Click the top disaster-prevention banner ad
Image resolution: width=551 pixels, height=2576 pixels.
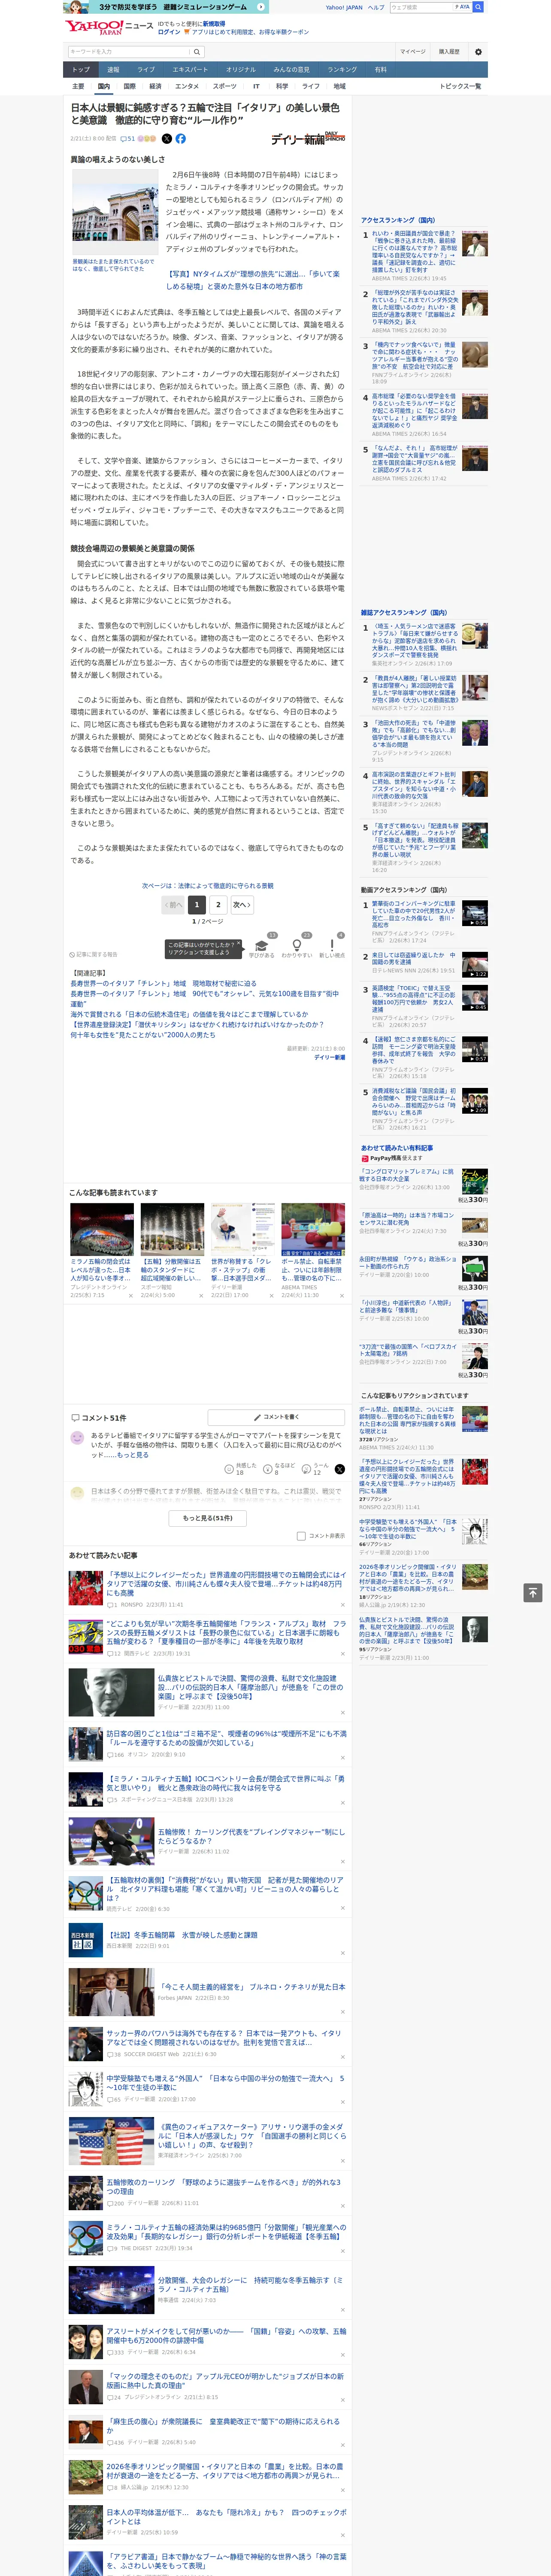coord(165,7)
